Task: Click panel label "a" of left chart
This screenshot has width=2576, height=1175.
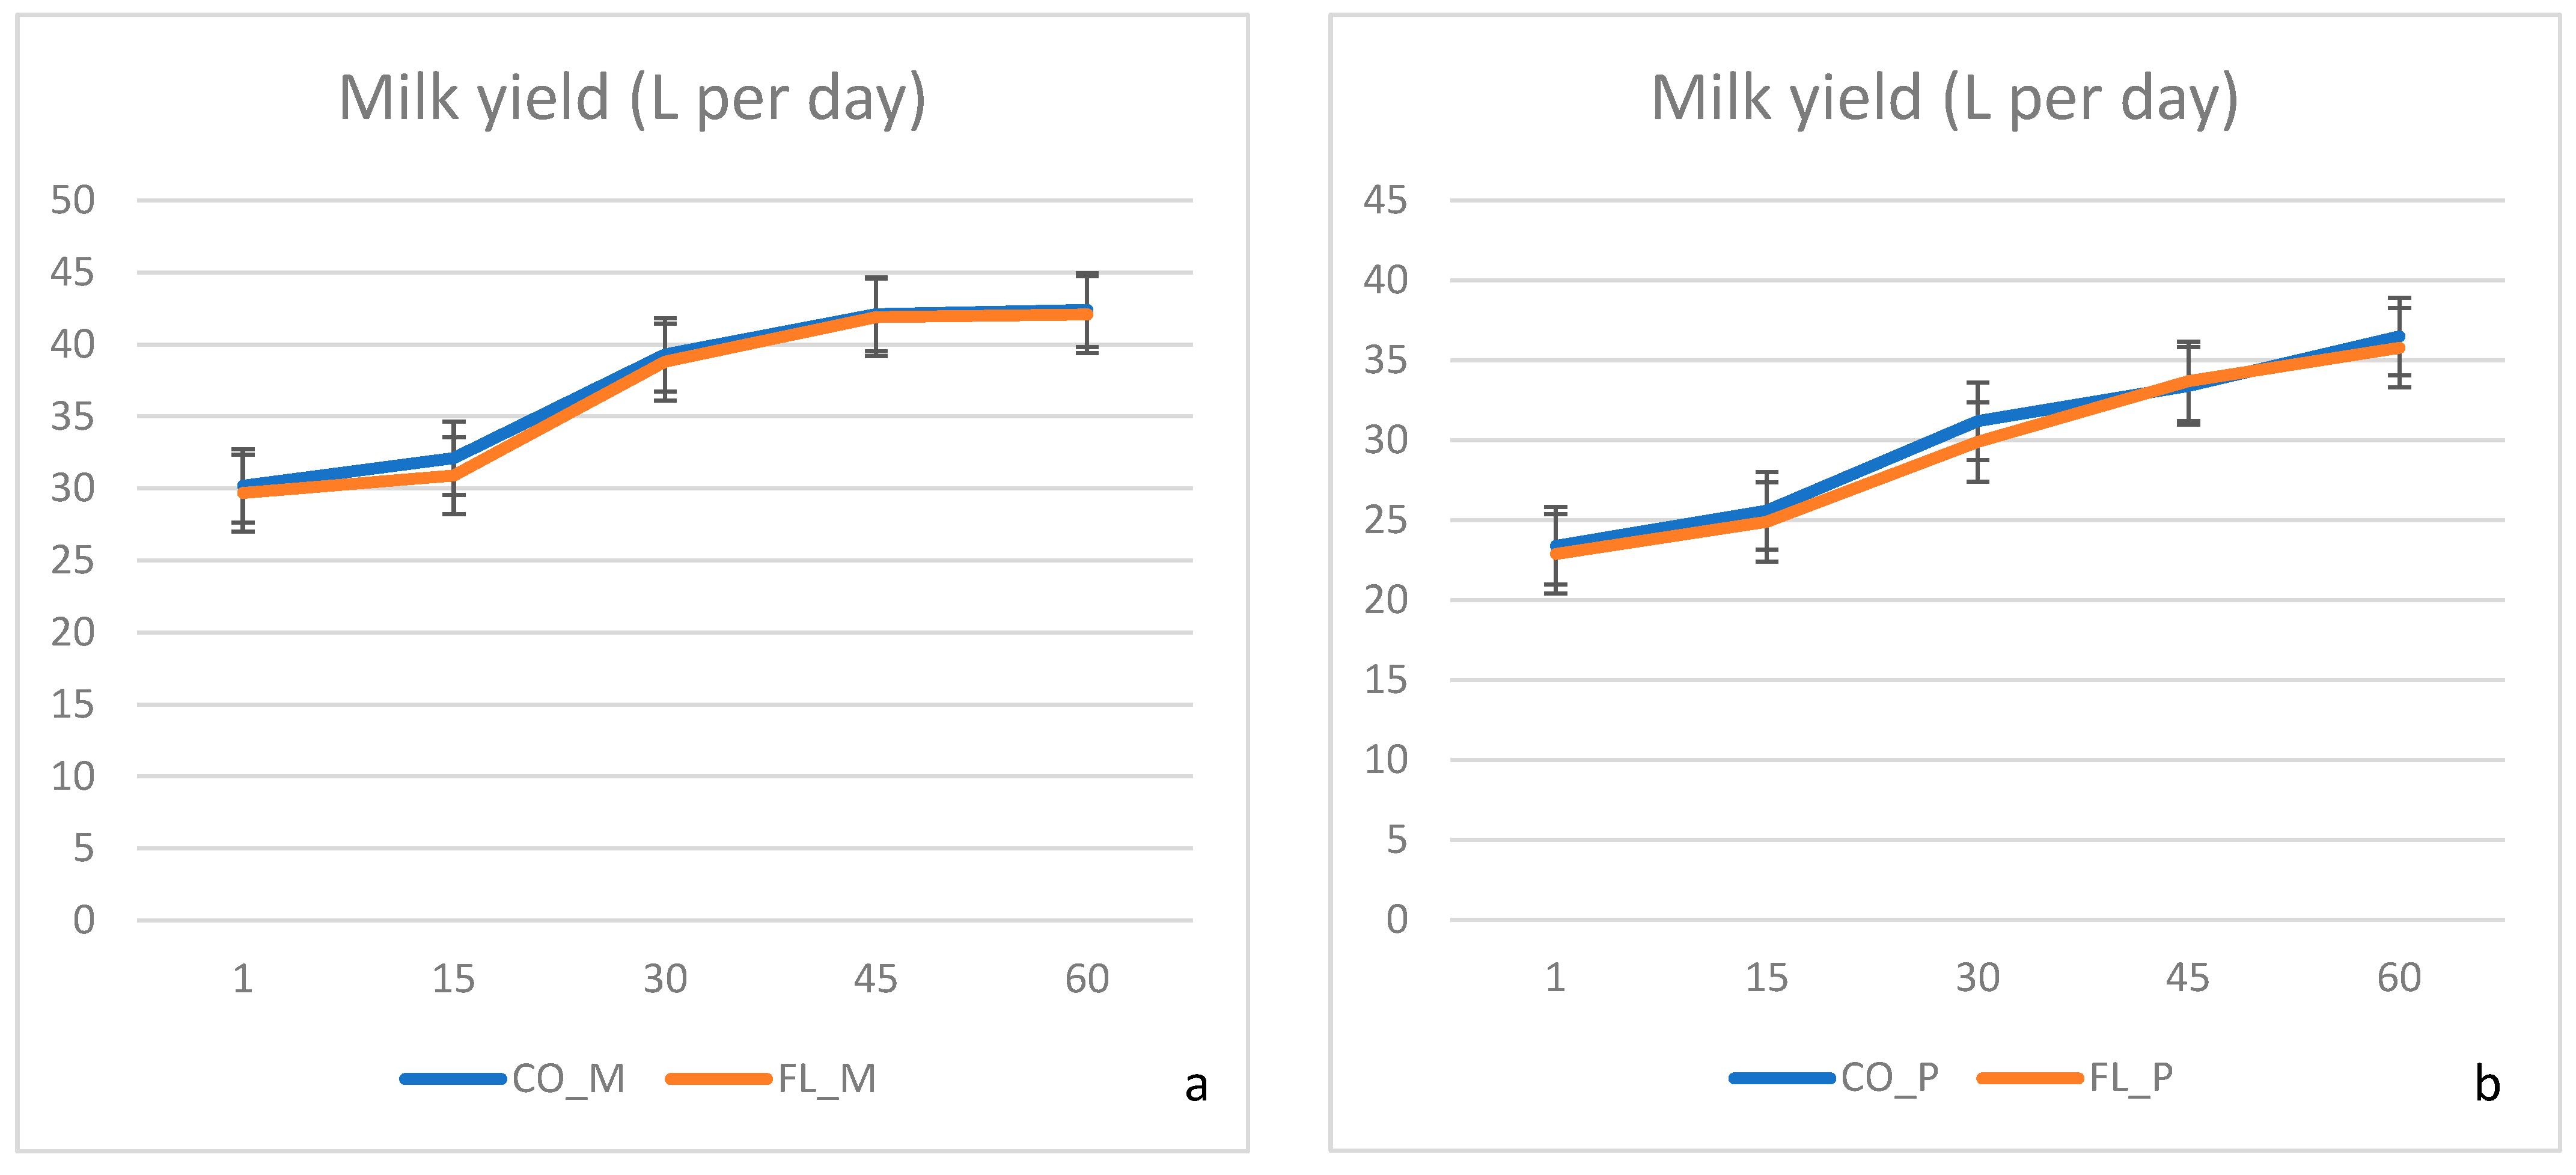Action: coord(1196,1085)
